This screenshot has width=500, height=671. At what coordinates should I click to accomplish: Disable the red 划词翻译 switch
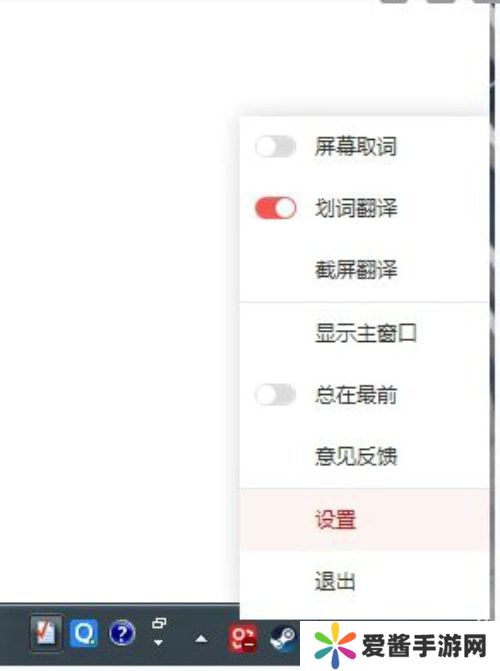tap(275, 208)
